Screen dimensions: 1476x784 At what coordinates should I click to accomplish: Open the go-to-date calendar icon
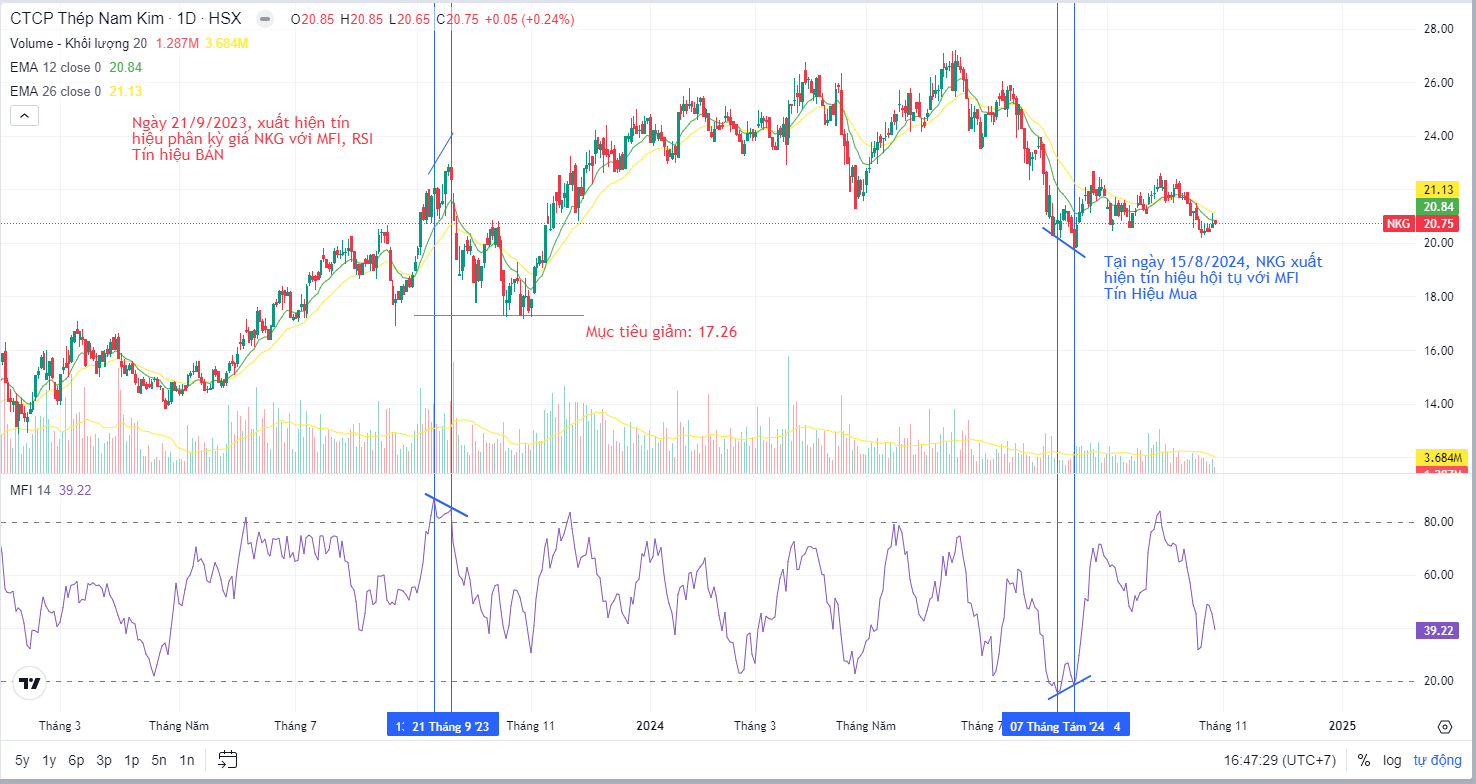pyautogui.click(x=227, y=760)
